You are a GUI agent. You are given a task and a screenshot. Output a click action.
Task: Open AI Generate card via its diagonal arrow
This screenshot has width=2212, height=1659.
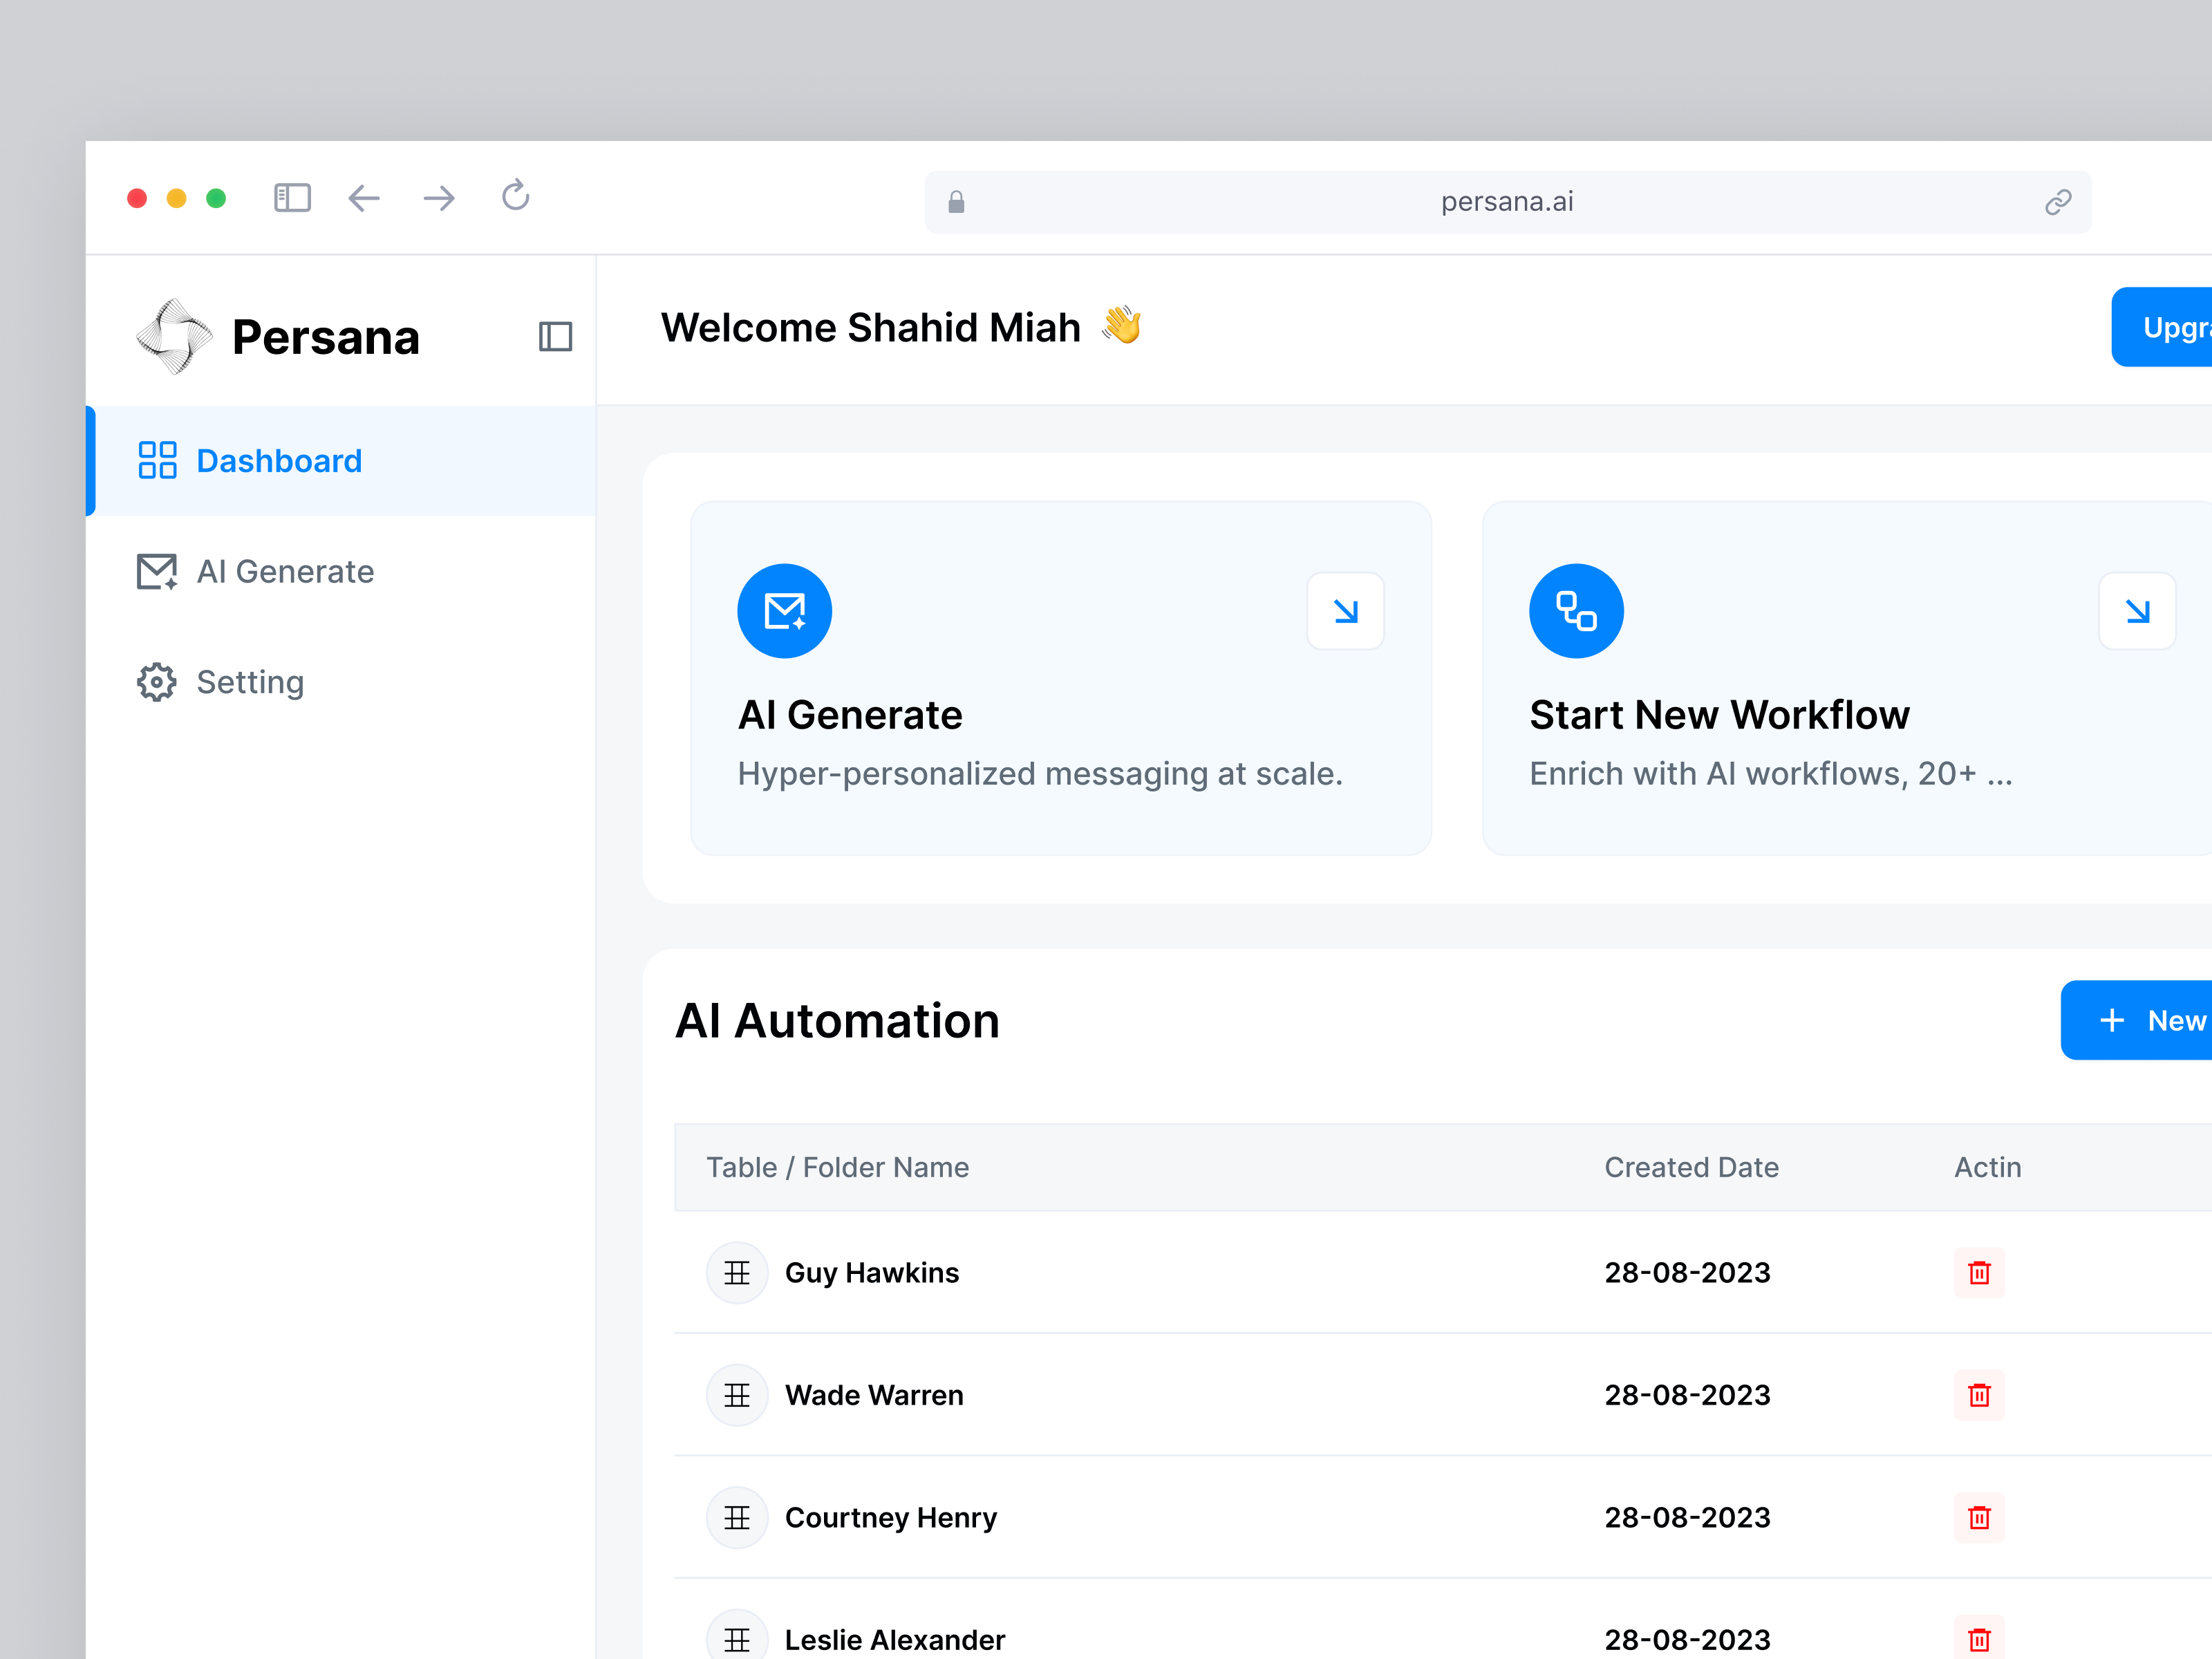click(x=1345, y=611)
